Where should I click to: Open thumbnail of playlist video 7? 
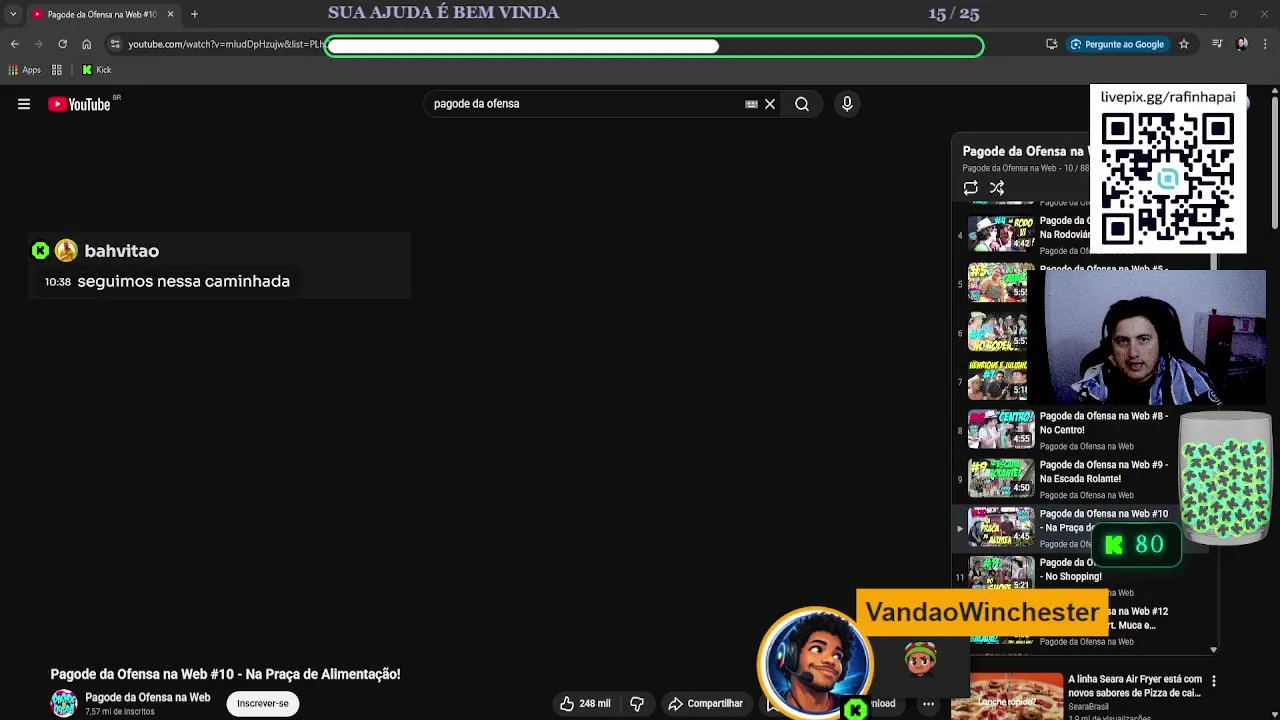point(997,380)
